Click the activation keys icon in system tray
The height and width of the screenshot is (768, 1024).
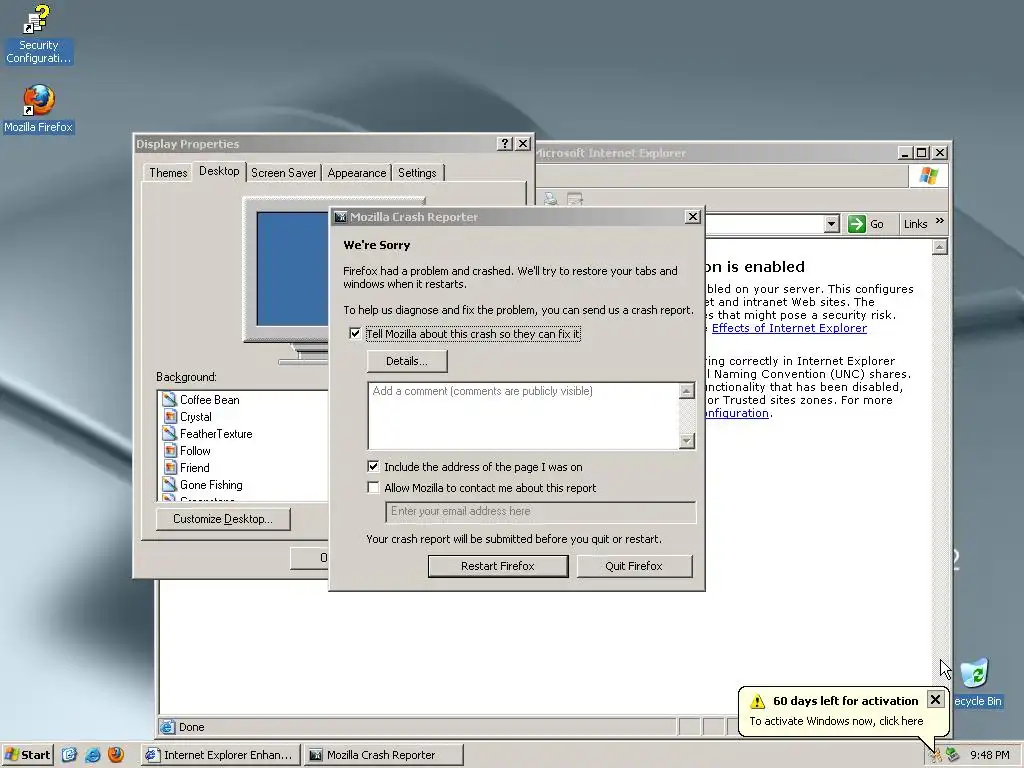click(936, 755)
